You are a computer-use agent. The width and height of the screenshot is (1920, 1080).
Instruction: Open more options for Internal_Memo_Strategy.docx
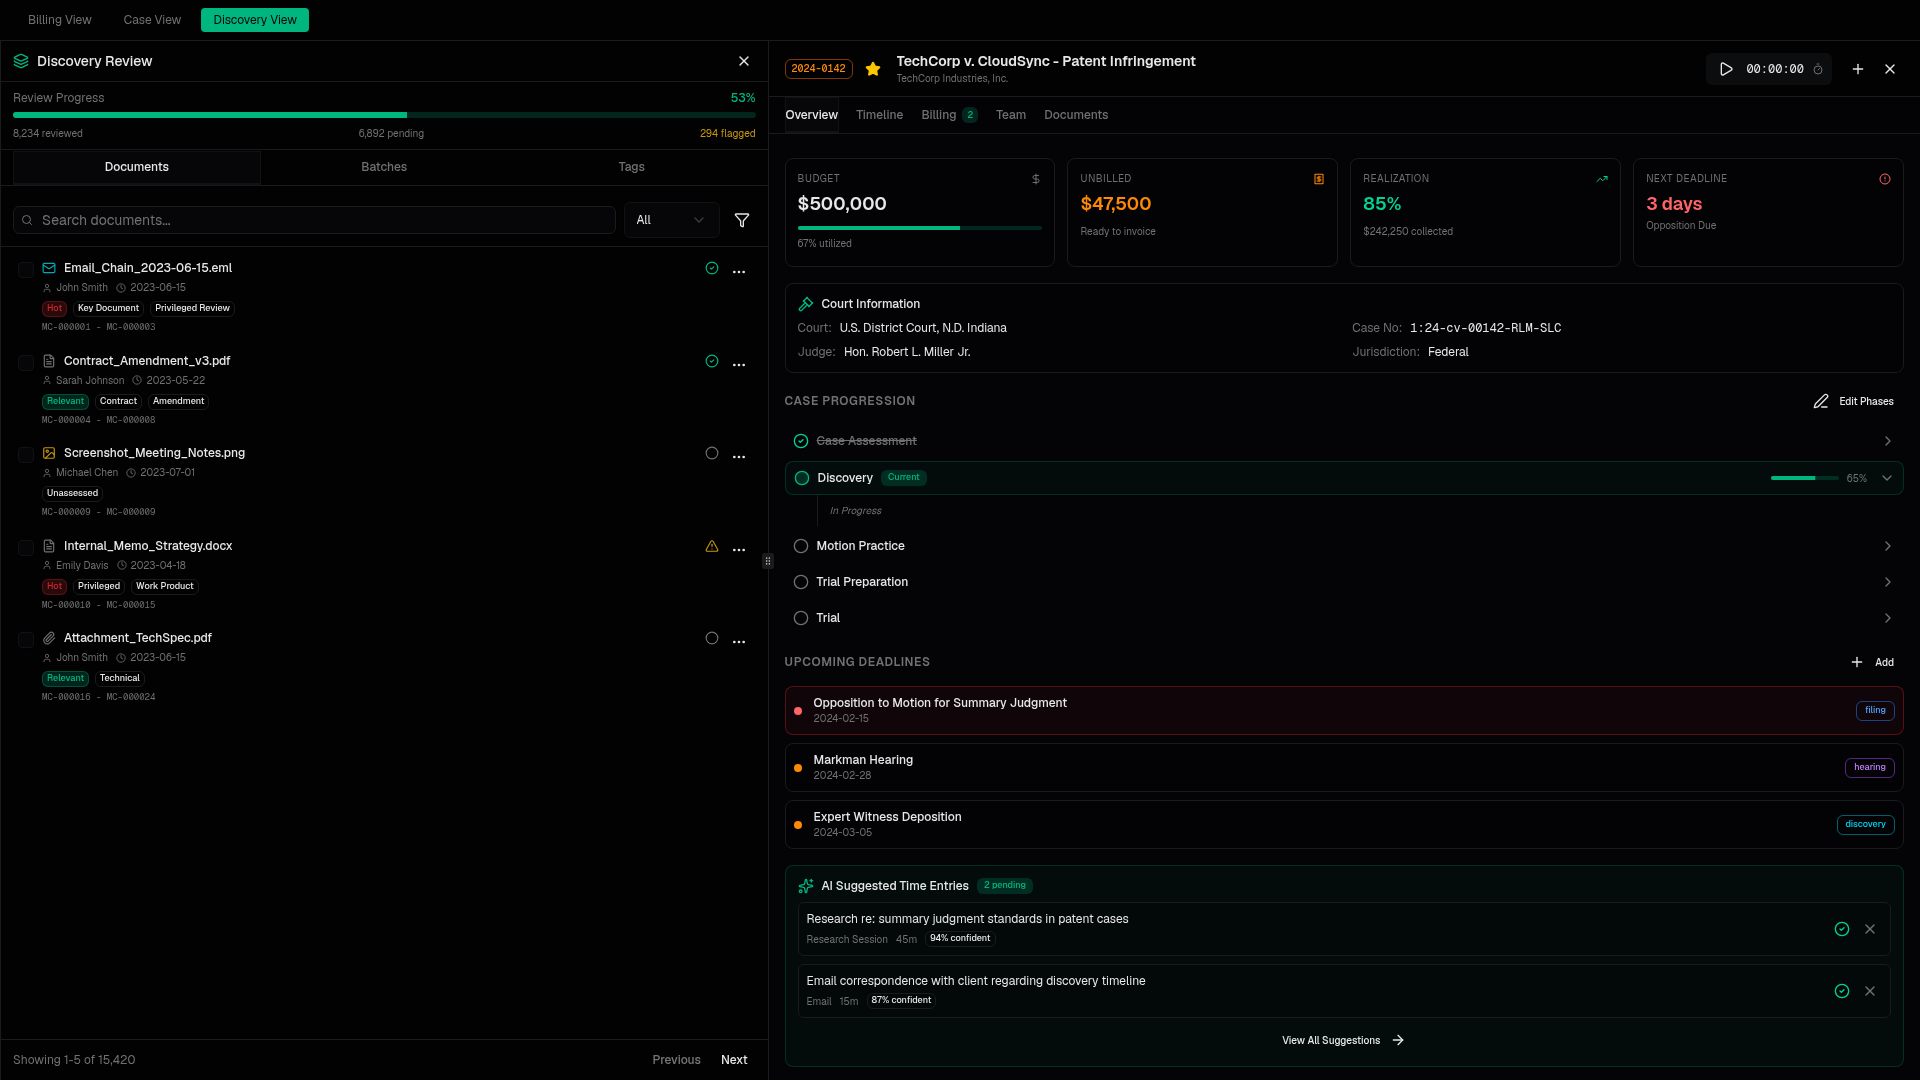[739, 550]
